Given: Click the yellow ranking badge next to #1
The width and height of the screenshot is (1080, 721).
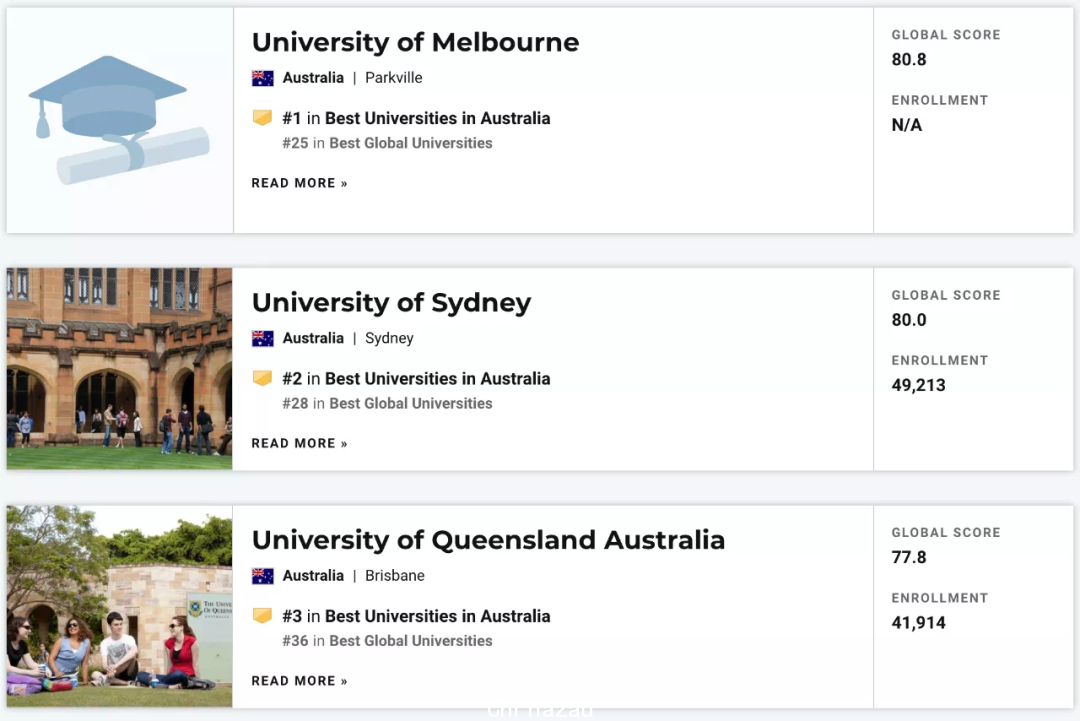Looking at the screenshot, I should [x=262, y=118].
